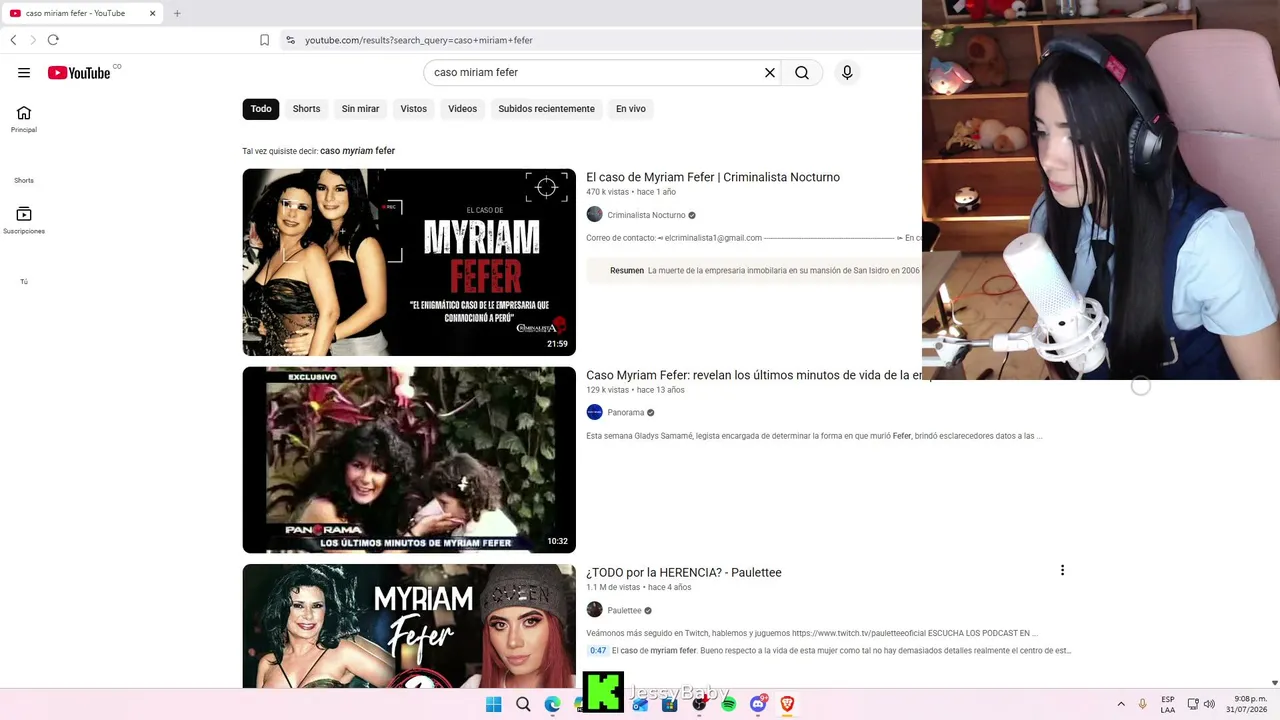
Task: Apply the 'Sin mirar' filter chip
Action: pos(360,109)
